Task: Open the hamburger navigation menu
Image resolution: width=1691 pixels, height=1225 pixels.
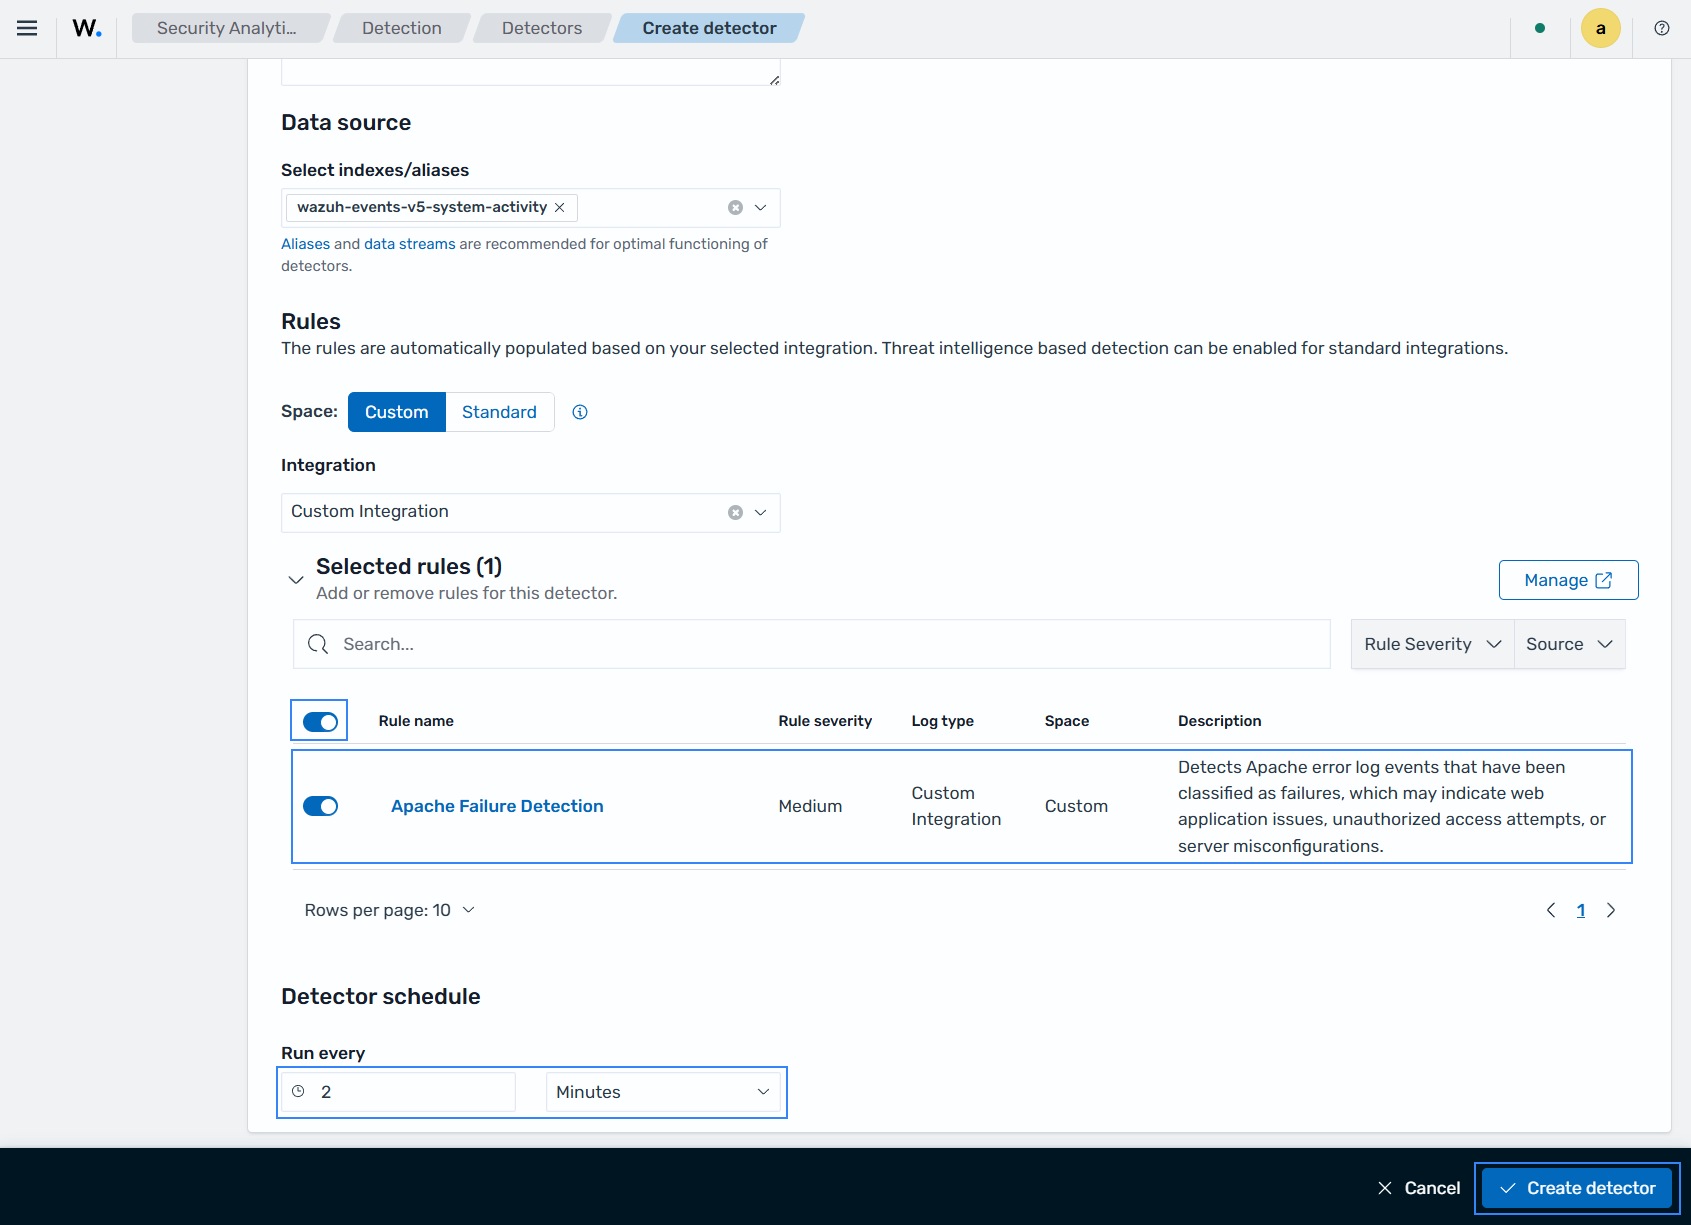Action: click(27, 28)
